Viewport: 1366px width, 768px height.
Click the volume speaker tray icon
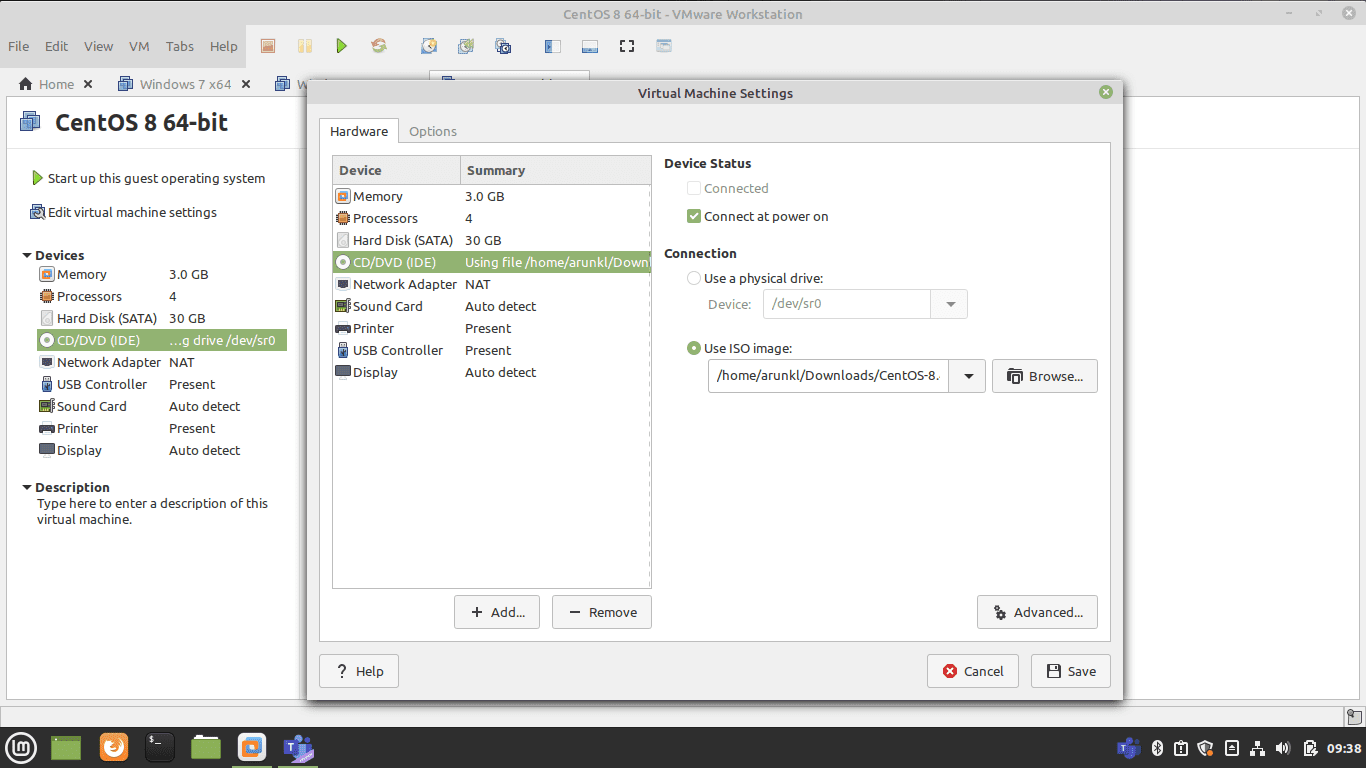1284,748
